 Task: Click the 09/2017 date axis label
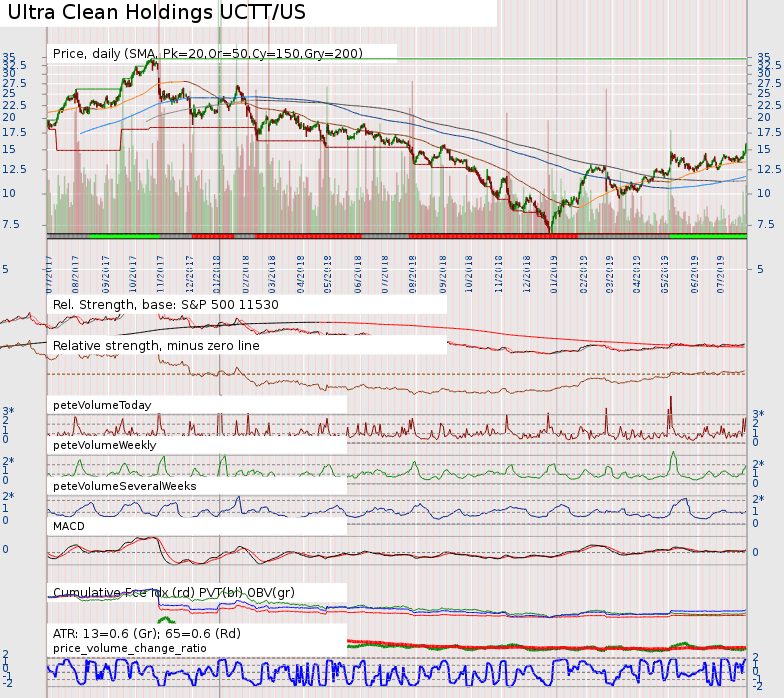[106, 274]
